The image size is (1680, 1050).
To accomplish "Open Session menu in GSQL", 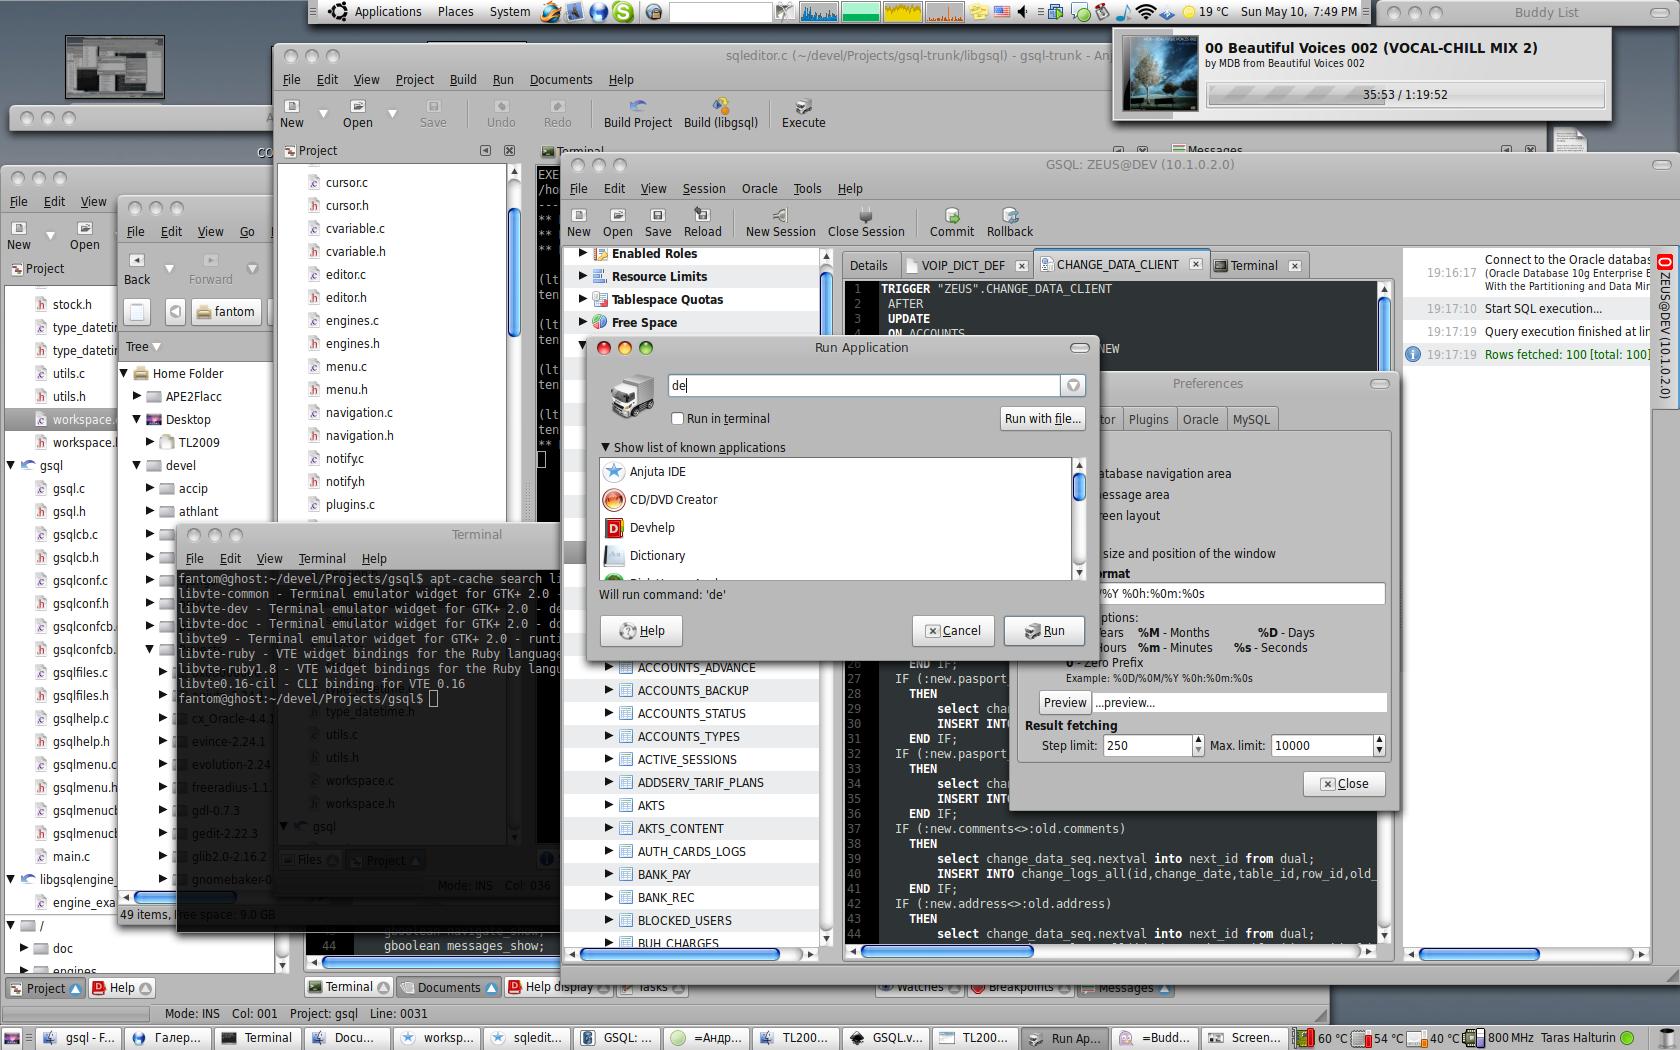I will 704,189.
